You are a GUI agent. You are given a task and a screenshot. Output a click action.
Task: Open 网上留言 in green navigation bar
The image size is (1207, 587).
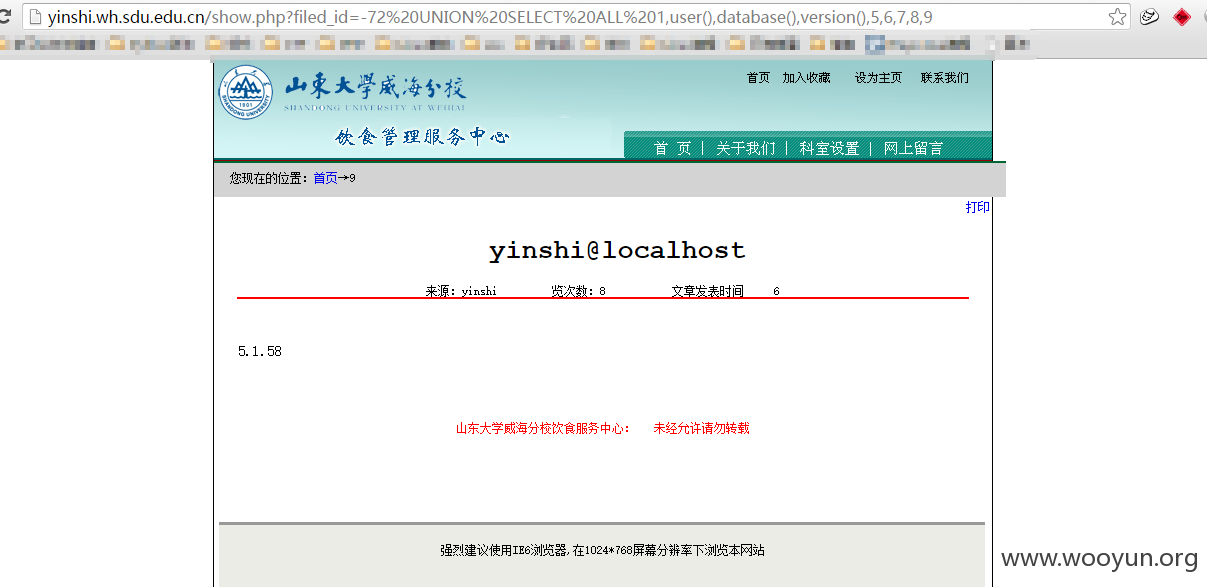[x=913, y=148]
